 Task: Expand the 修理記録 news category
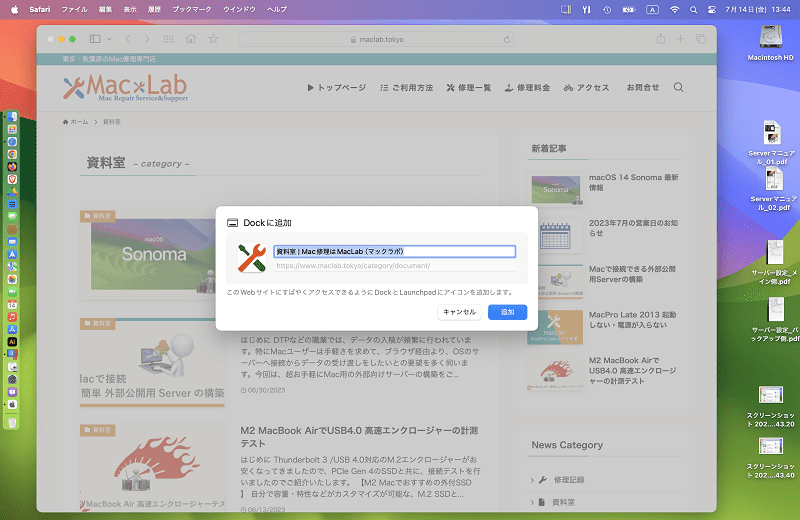(x=569, y=480)
